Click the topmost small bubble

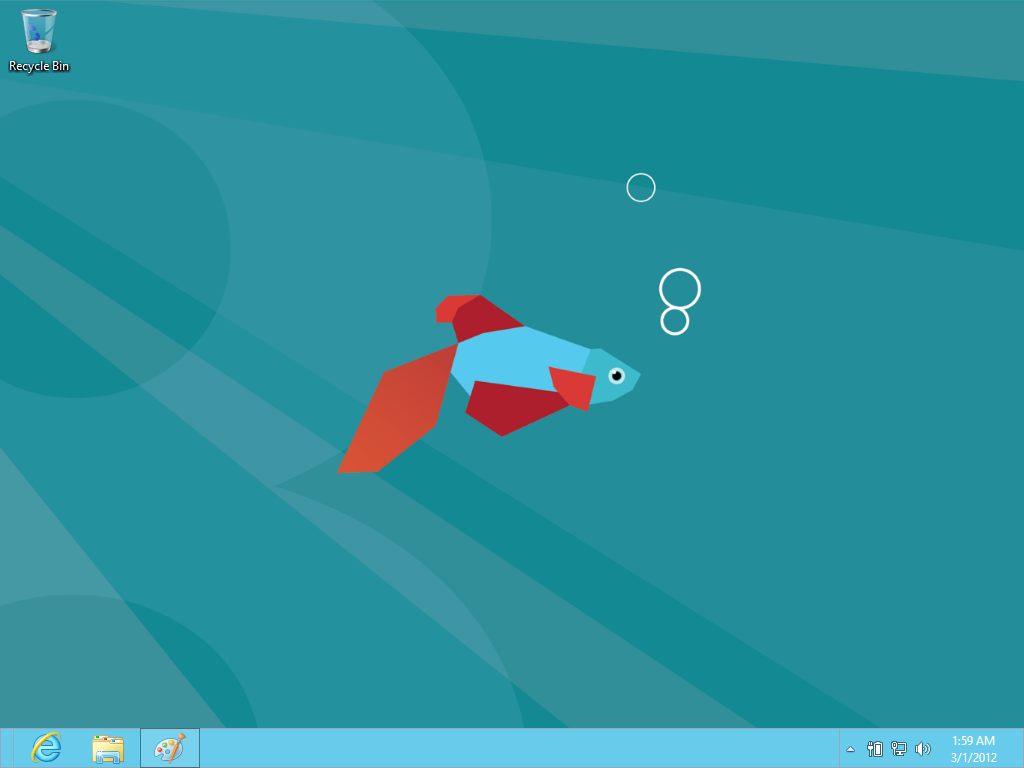pos(641,187)
